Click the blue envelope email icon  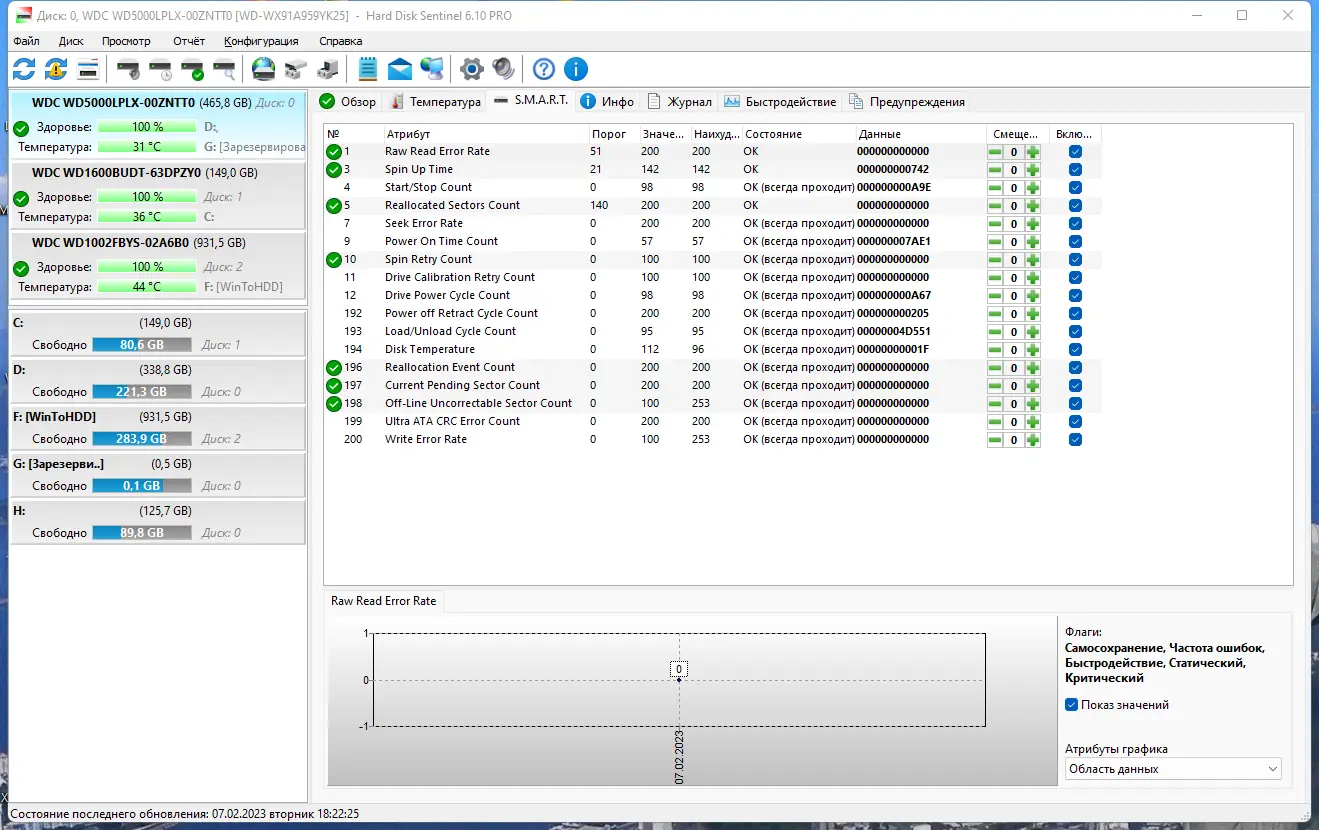(400, 69)
